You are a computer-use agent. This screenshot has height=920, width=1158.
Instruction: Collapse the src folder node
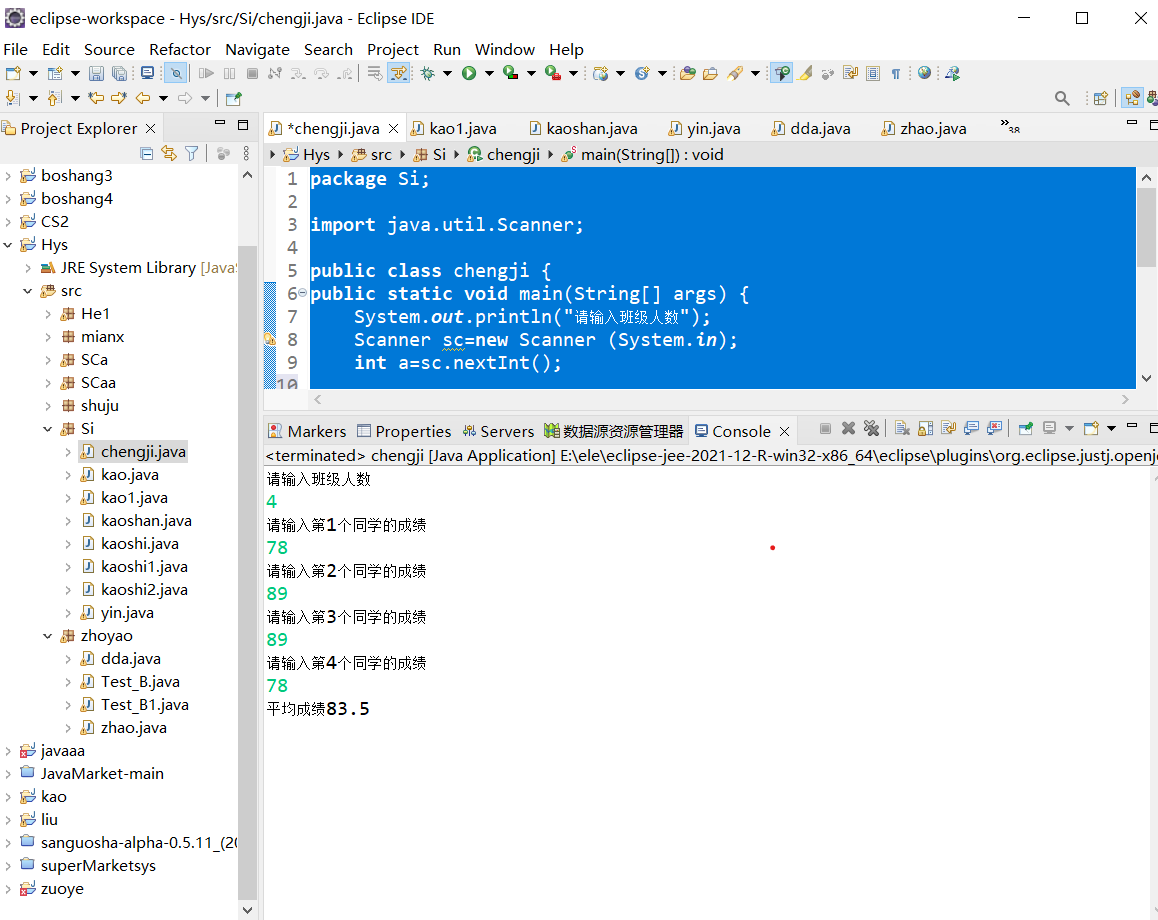pos(27,291)
